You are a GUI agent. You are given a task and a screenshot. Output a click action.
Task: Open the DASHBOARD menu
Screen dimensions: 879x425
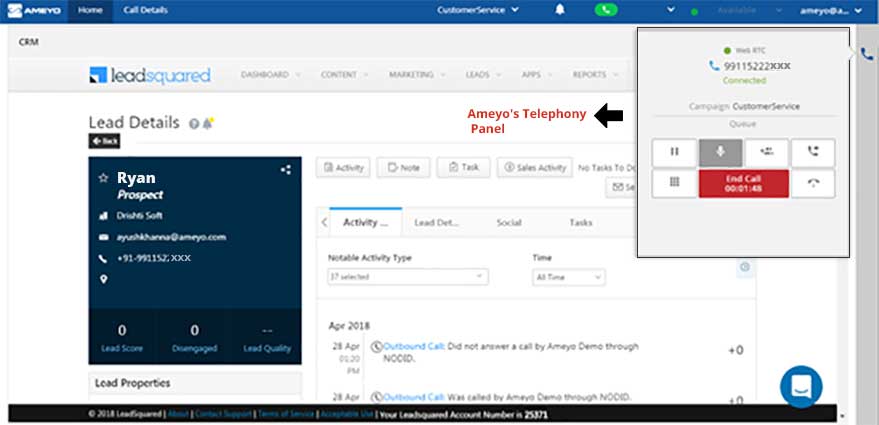point(270,75)
